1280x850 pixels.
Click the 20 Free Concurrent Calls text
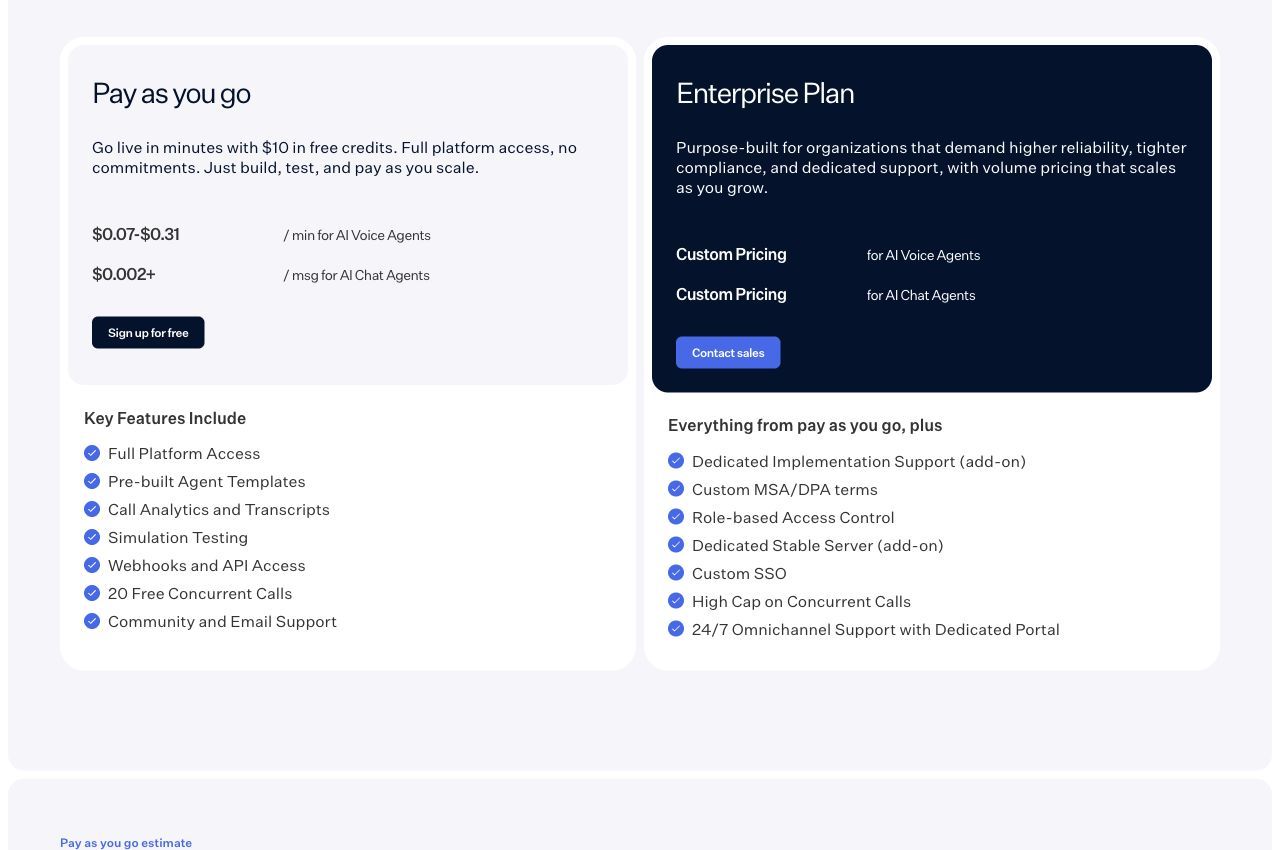tap(200, 593)
